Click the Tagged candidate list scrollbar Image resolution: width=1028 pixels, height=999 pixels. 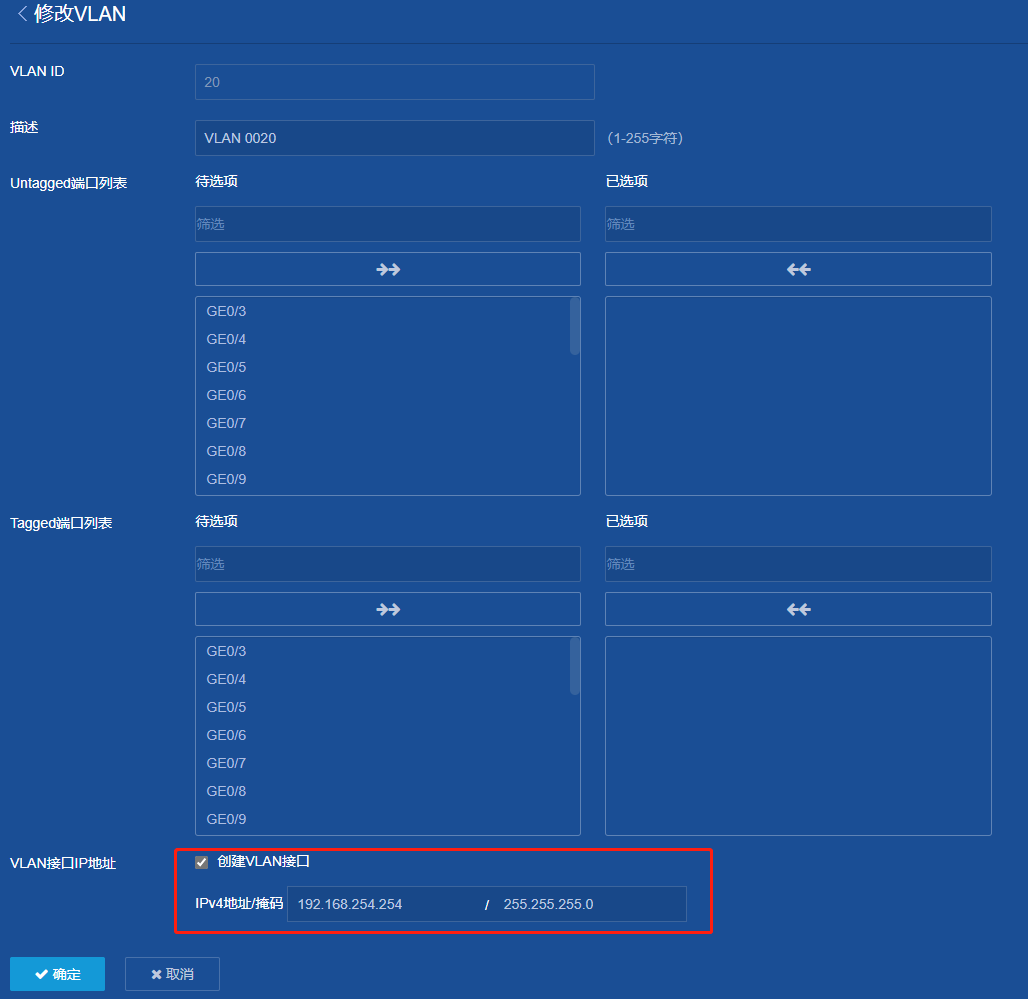click(575, 666)
